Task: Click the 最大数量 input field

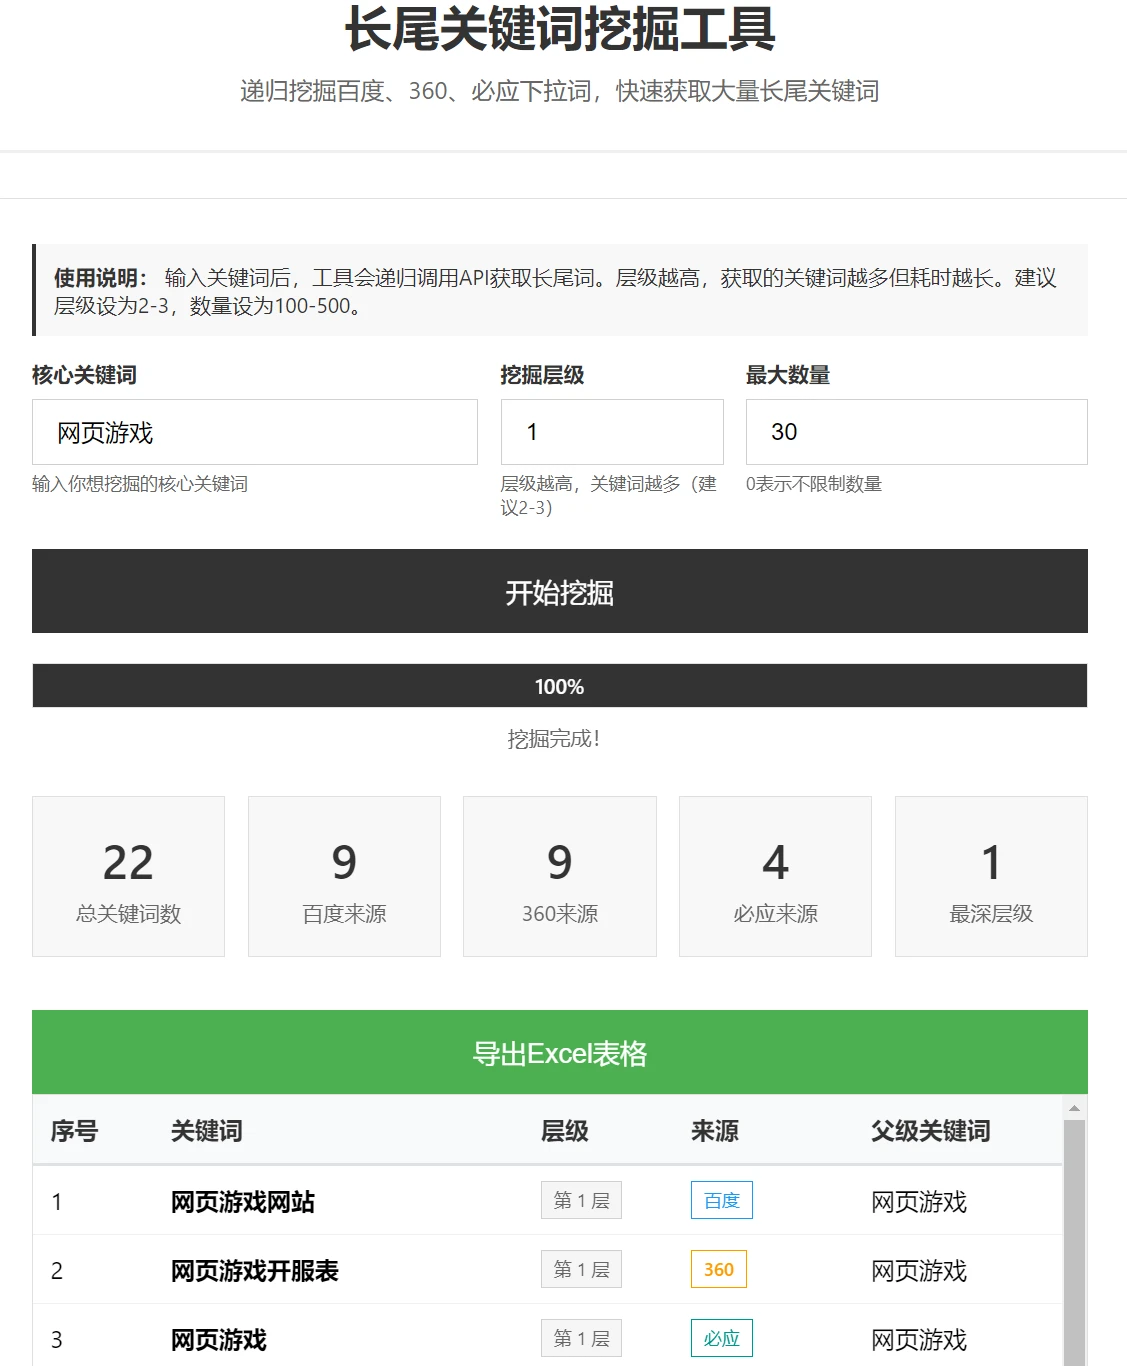Action: [x=916, y=432]
